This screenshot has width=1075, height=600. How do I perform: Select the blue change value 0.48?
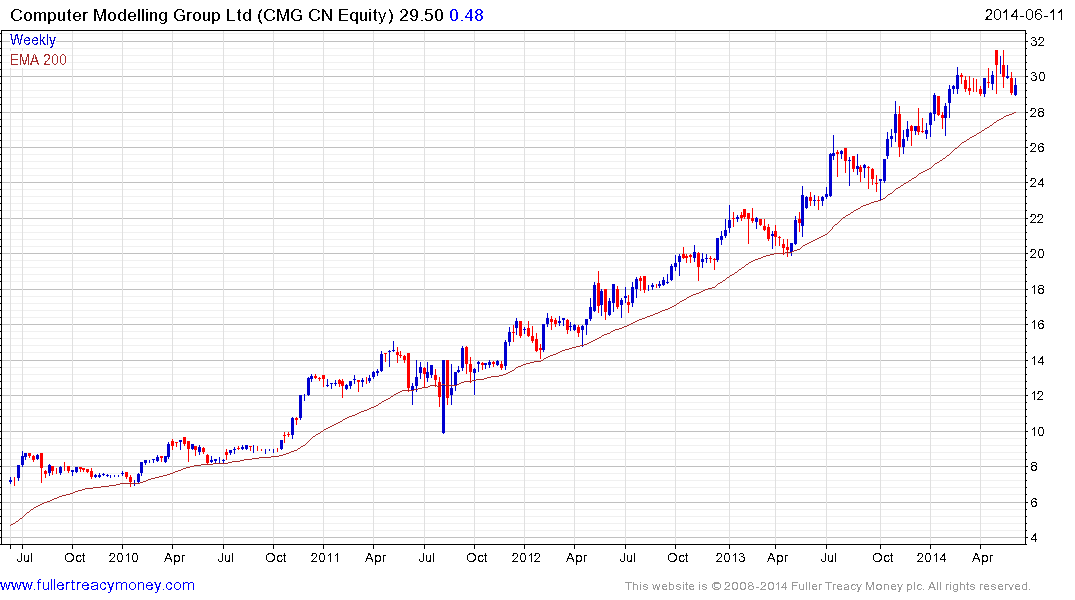(x=466, y=15)
